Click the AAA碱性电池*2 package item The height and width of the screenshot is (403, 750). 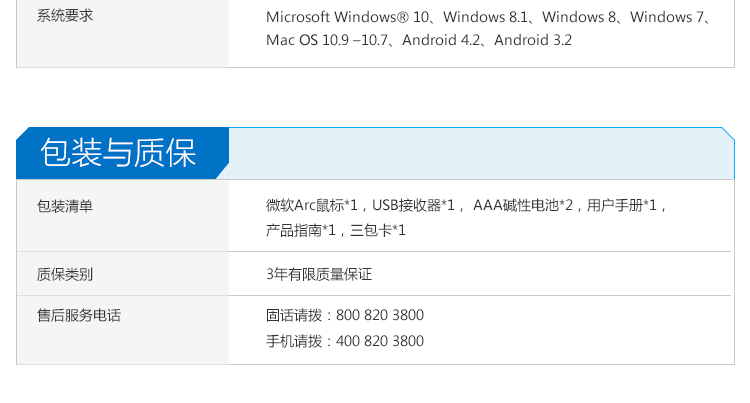point(523,206)
